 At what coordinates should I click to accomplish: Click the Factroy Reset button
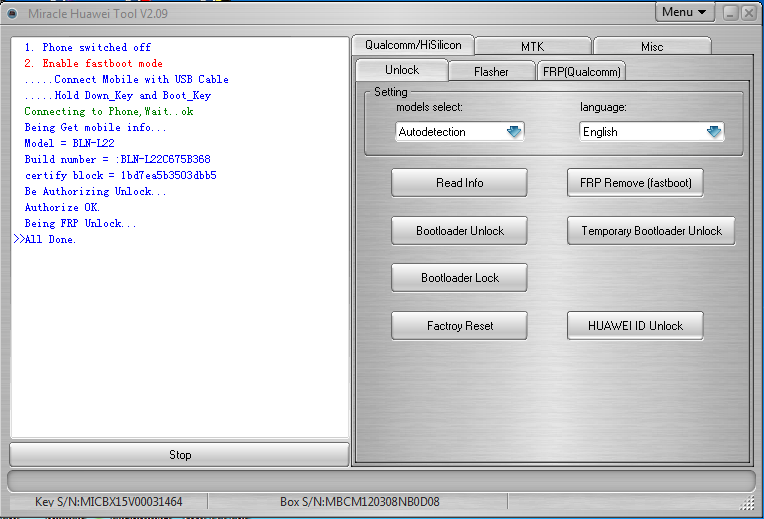[x=459, y=326]
